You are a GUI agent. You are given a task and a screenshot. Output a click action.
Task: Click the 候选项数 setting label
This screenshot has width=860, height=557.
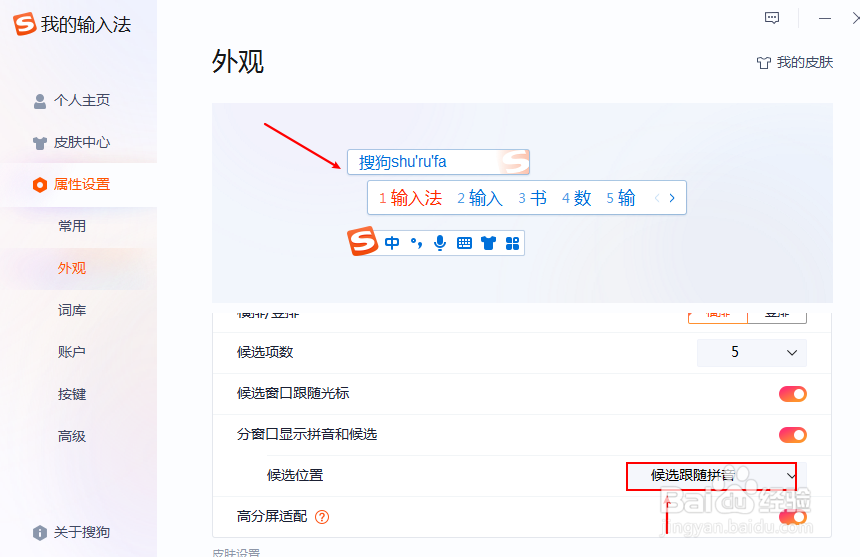(265, 353)
